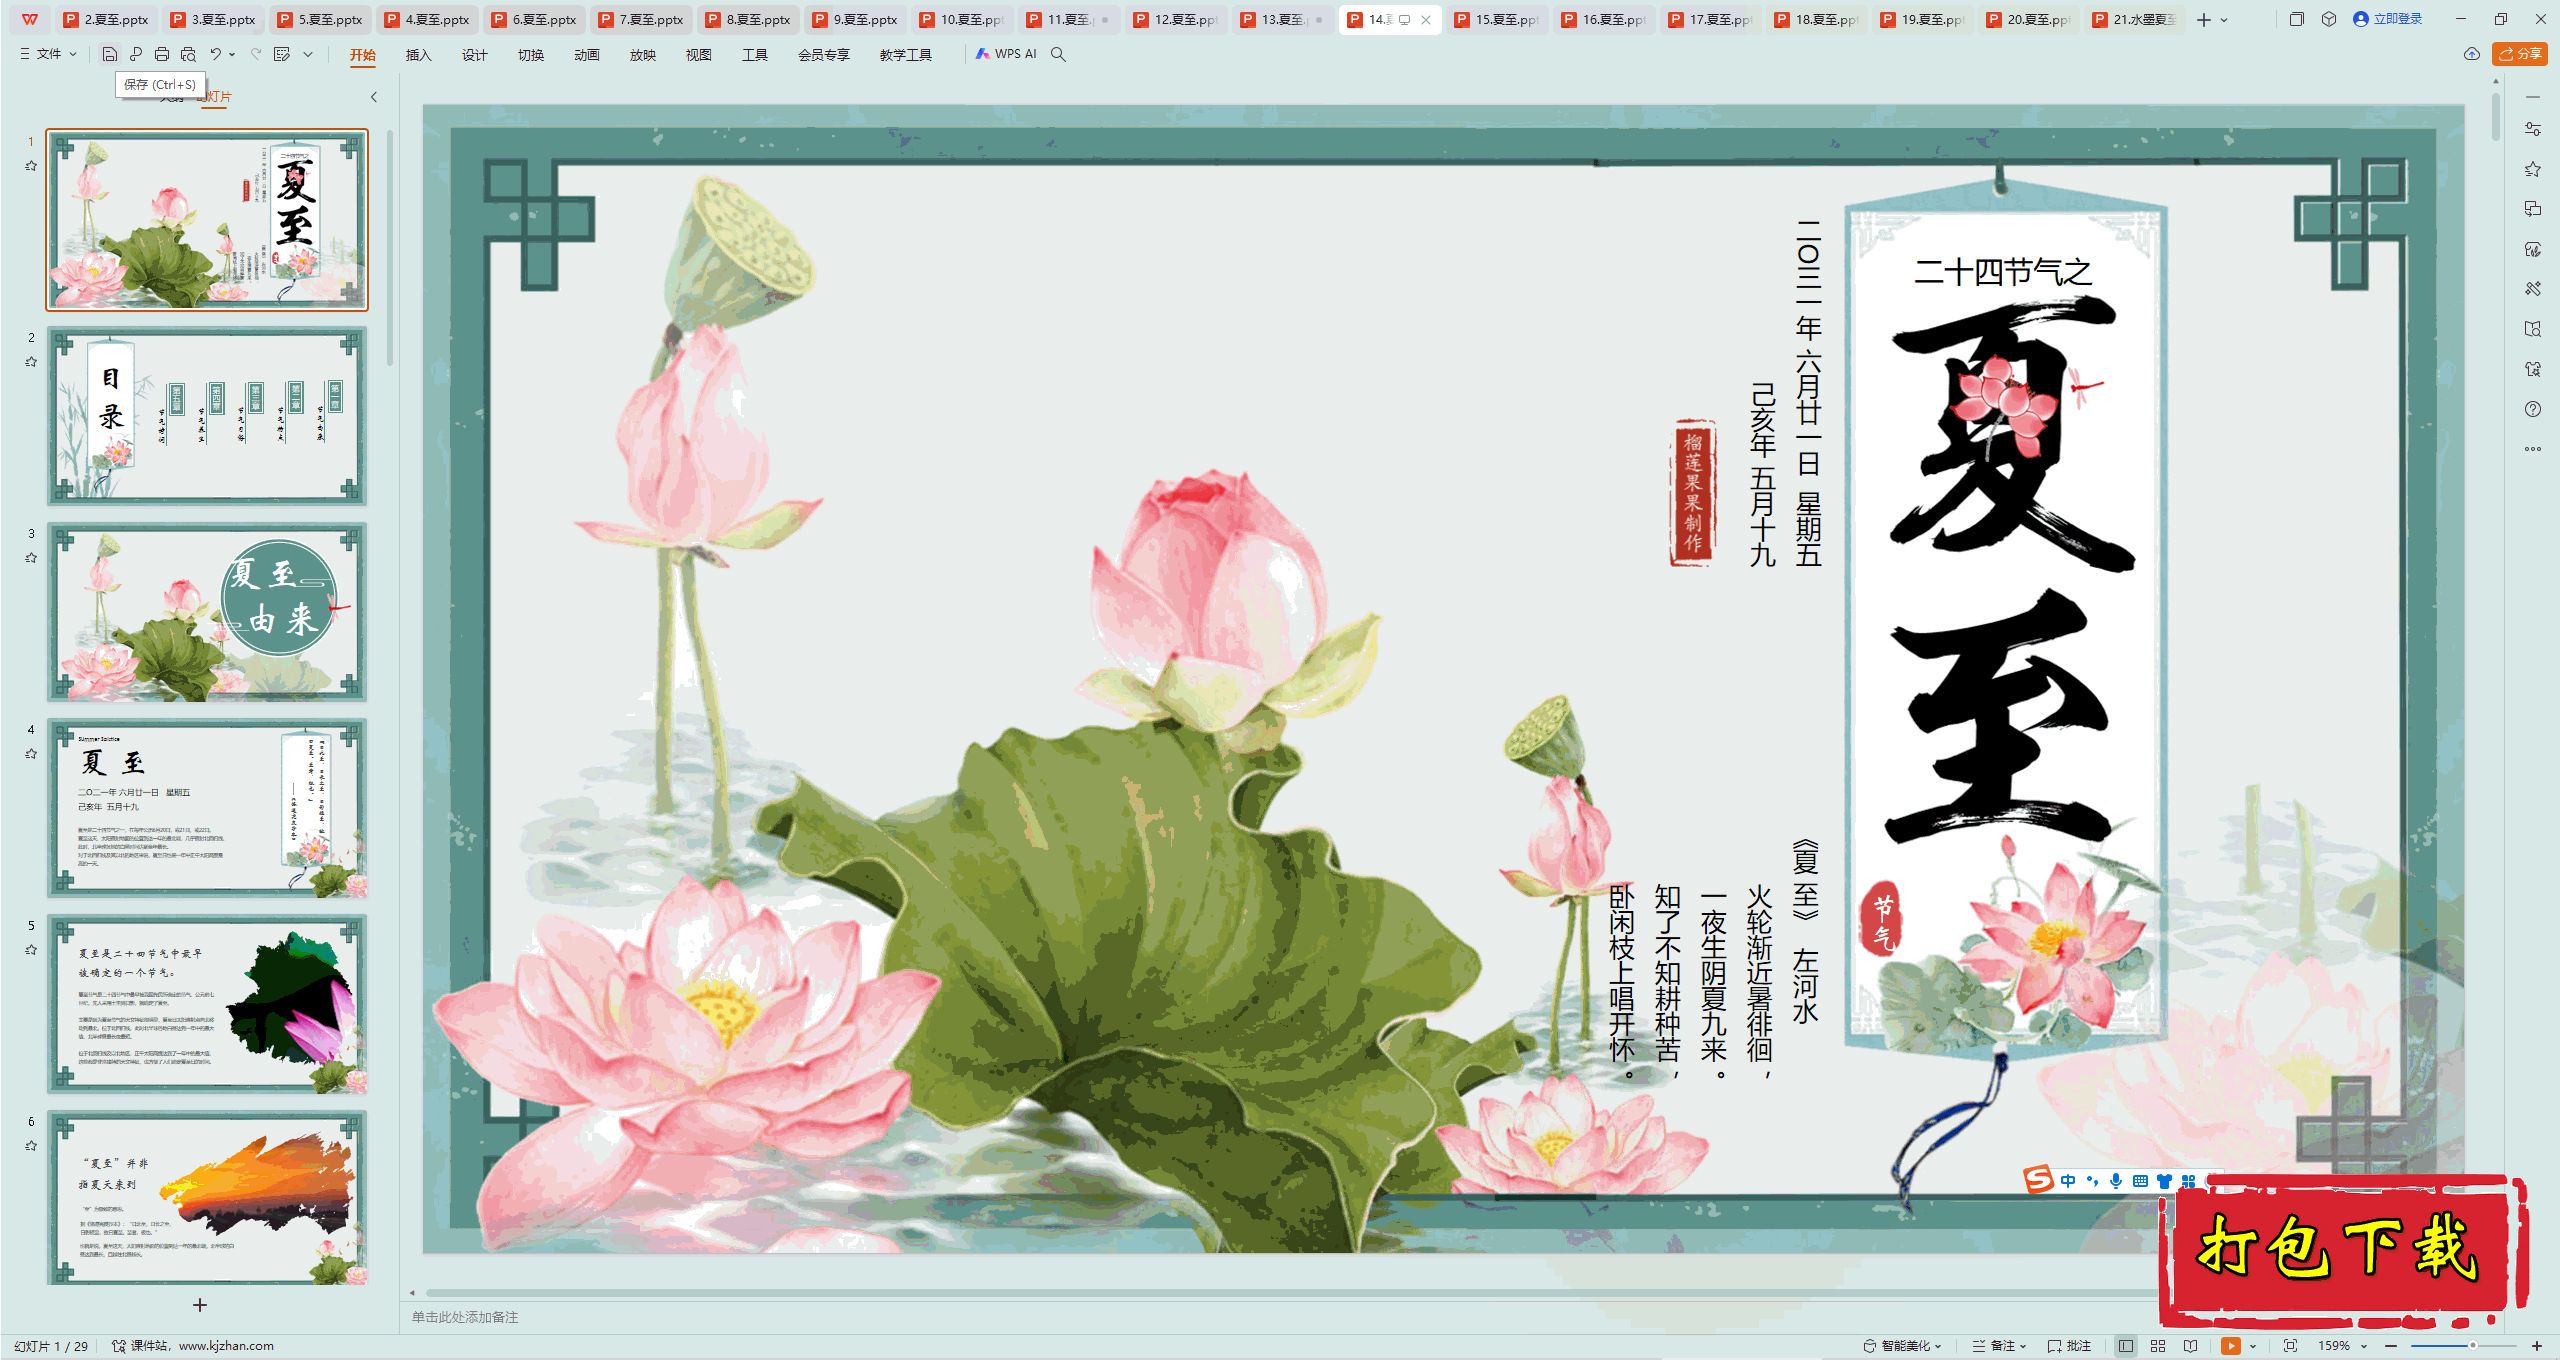Click the horizontal scrollbar below the slide
Image resolution: width=2560 pixels, height=1360 pixels.
point(1290,1292)
